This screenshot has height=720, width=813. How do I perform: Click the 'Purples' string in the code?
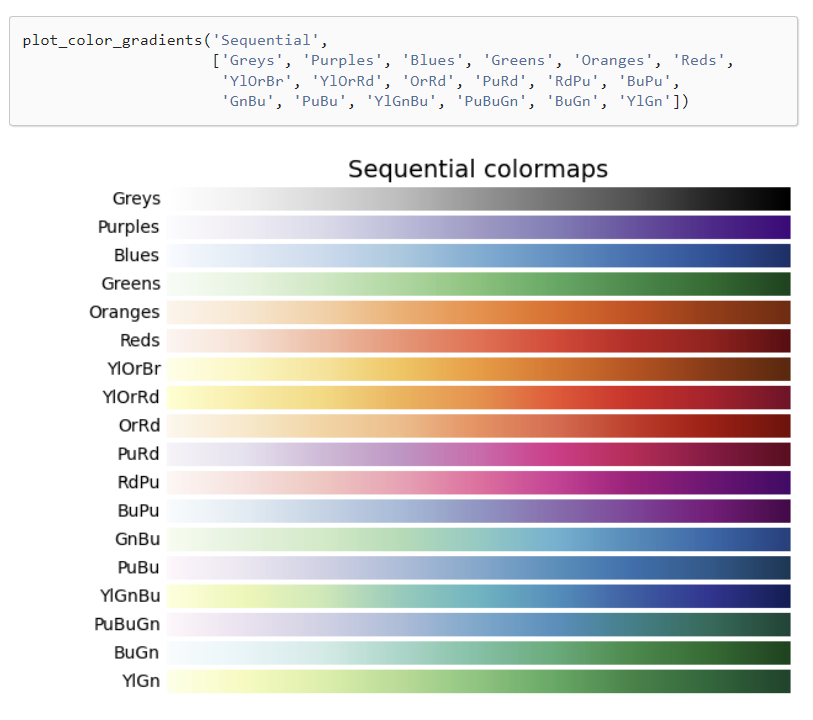(342, 61)
